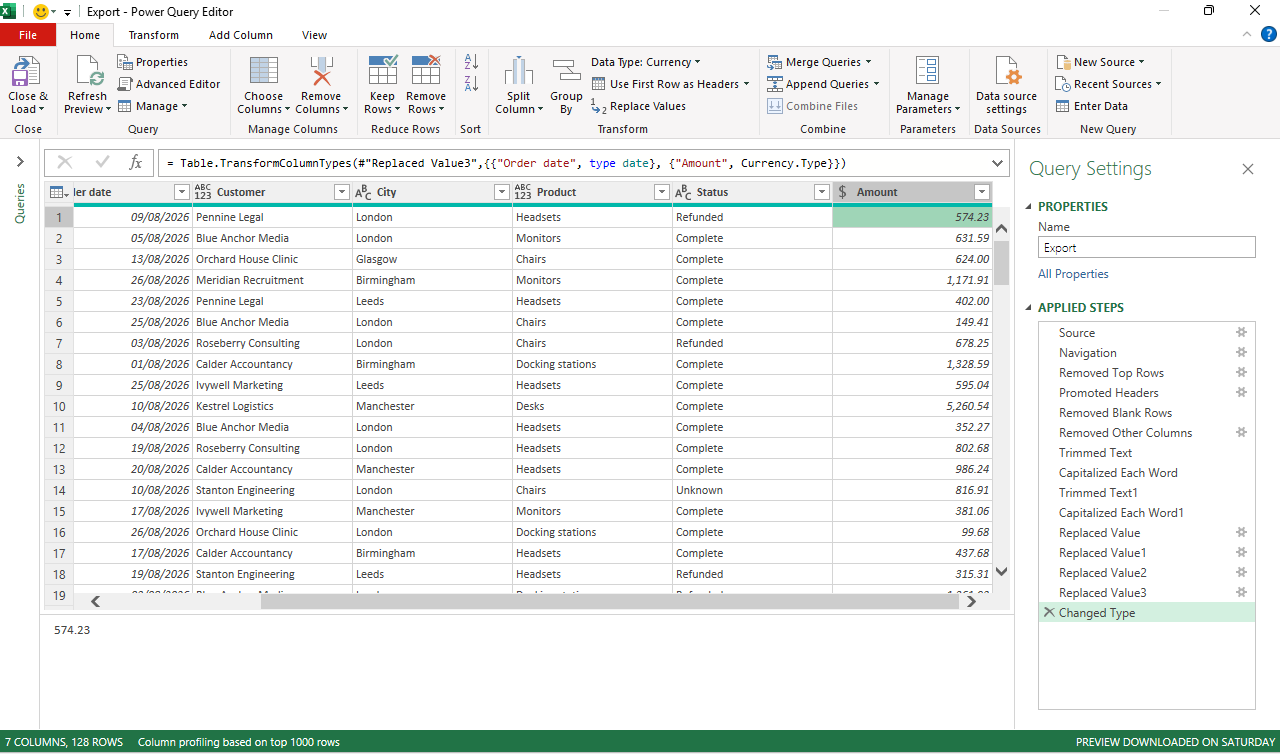Open gear settings for Removed Top Rows
Viewport: 1280px width, 754px height.
coord(1242,373)
